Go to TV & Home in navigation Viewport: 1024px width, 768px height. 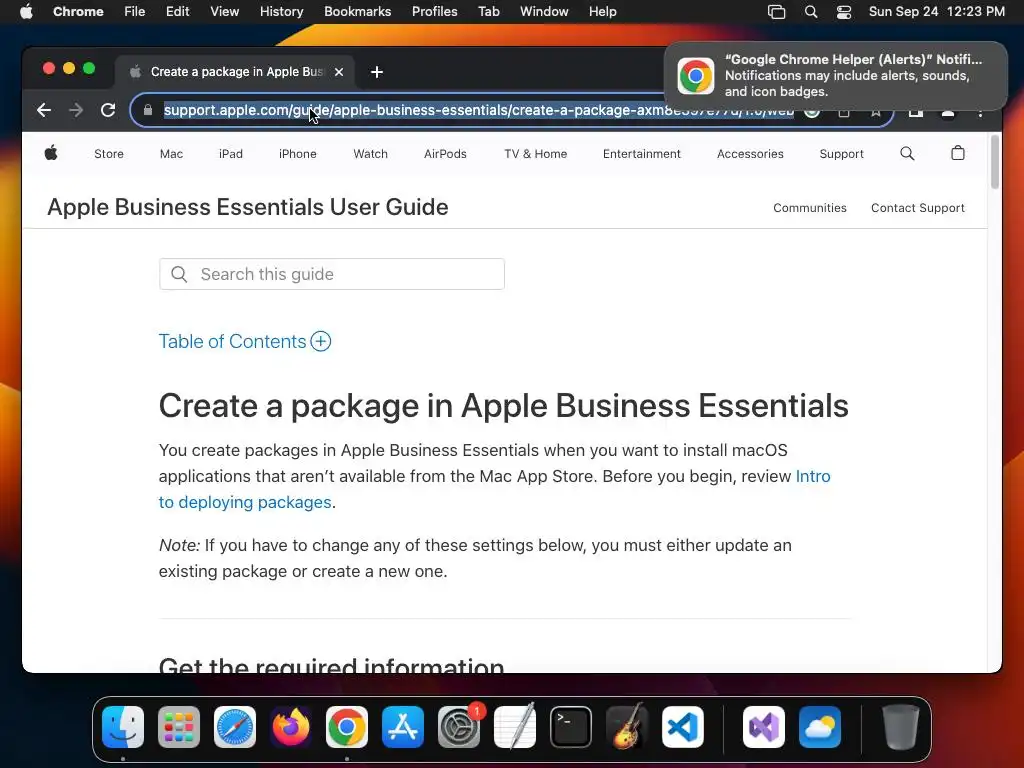pyautogui.click(x=536, y=154)
